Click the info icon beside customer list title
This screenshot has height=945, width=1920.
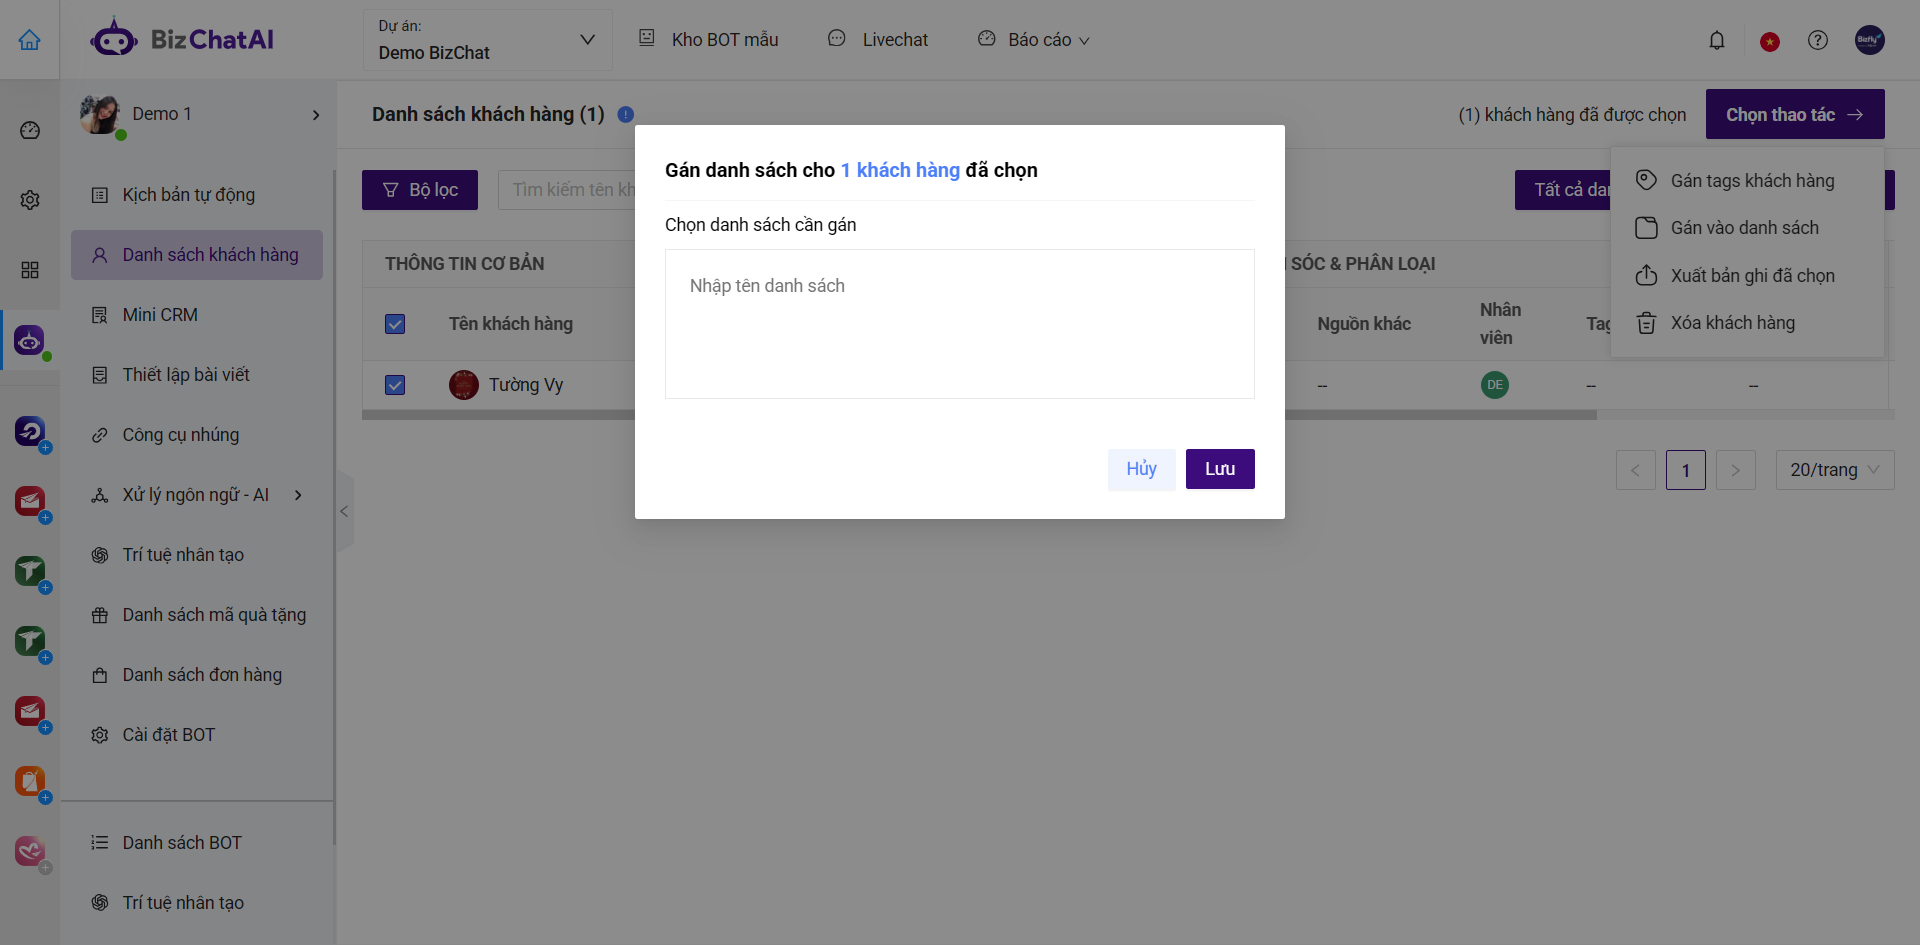click(626, 115)
